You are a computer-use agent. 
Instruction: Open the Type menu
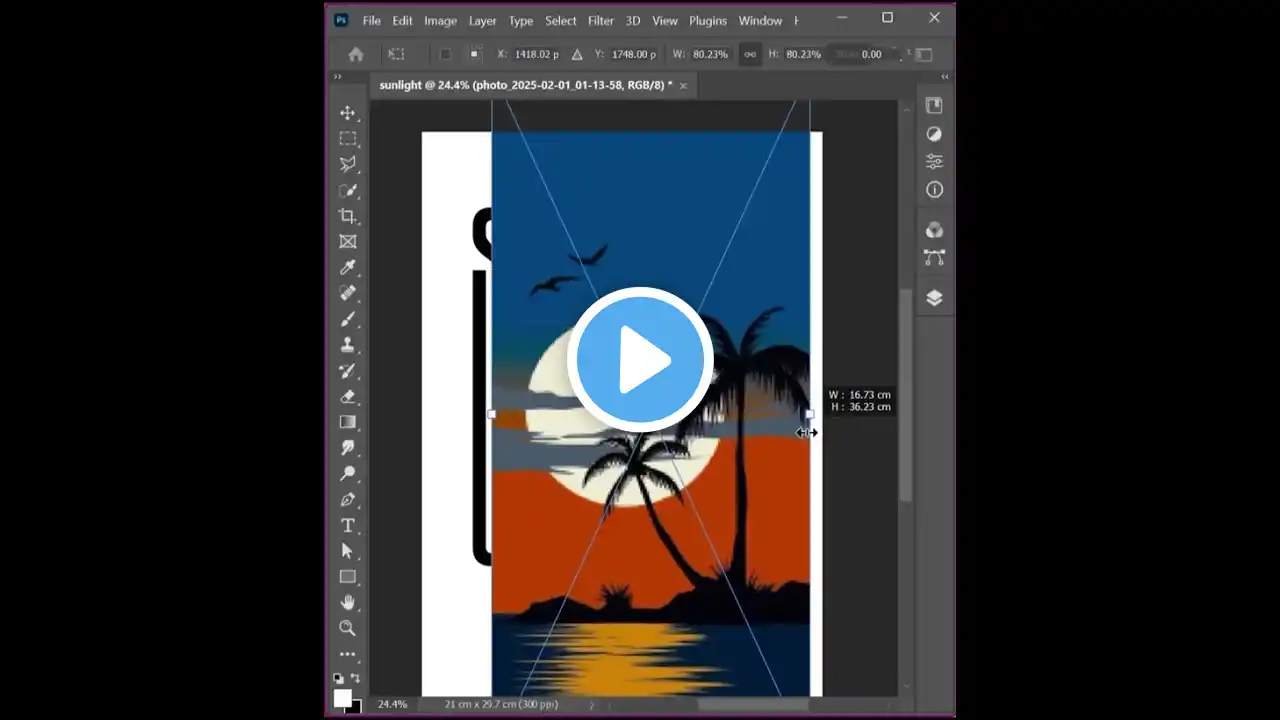[x=521, y=20]
